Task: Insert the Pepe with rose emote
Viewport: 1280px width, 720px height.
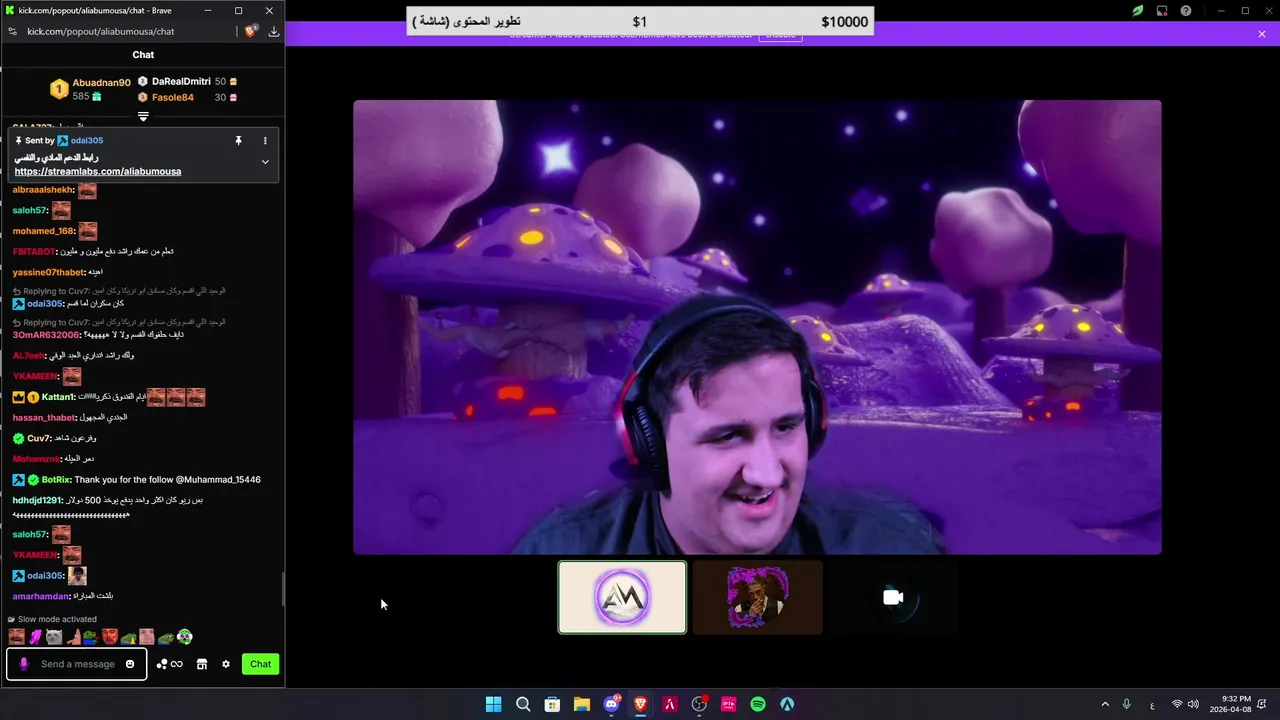Action: [x=91, y=637]
